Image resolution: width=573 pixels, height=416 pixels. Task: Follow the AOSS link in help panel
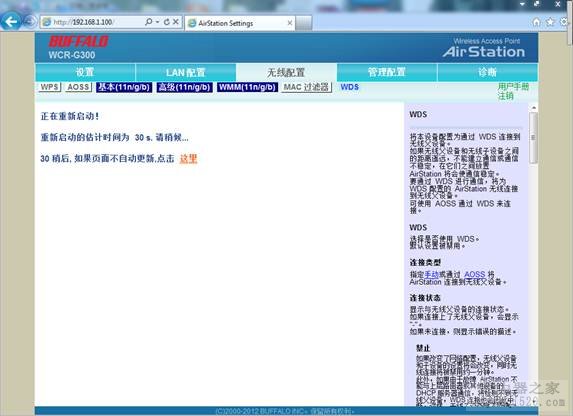point(475,274)
